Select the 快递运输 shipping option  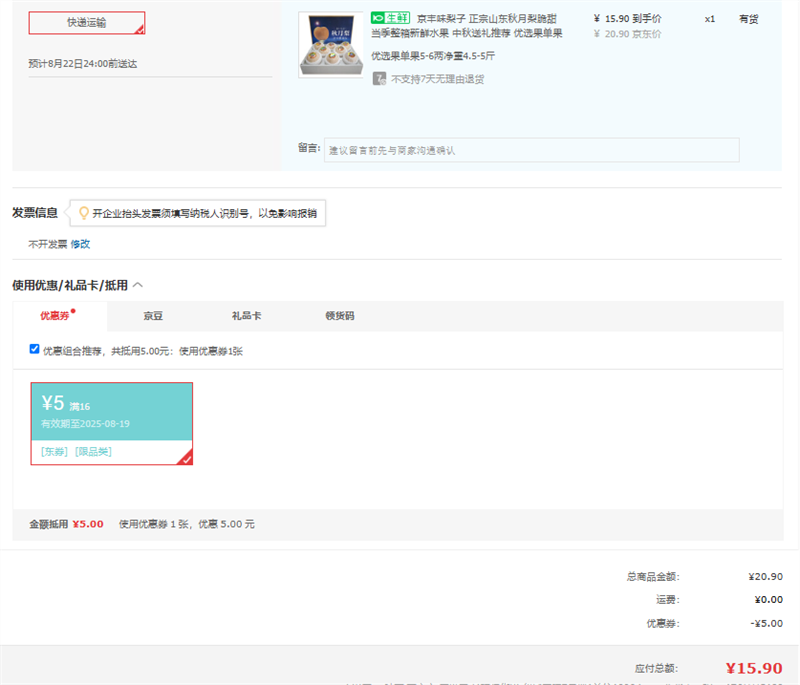click(87, 23)
